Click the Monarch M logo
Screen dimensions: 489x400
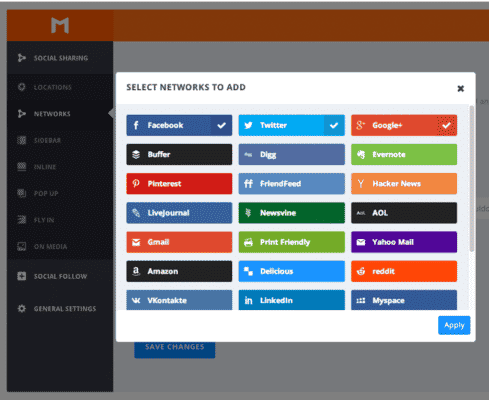[60, 25]
